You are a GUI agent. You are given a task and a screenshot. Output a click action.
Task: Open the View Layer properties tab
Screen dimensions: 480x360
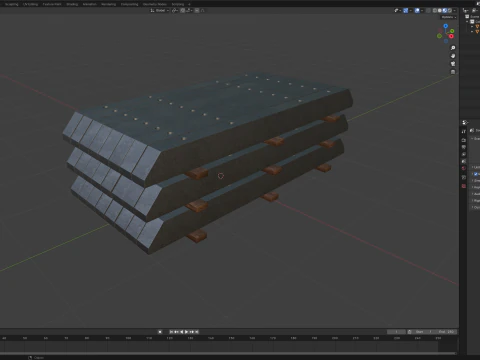pyautogui.click(x=464, y=155)
